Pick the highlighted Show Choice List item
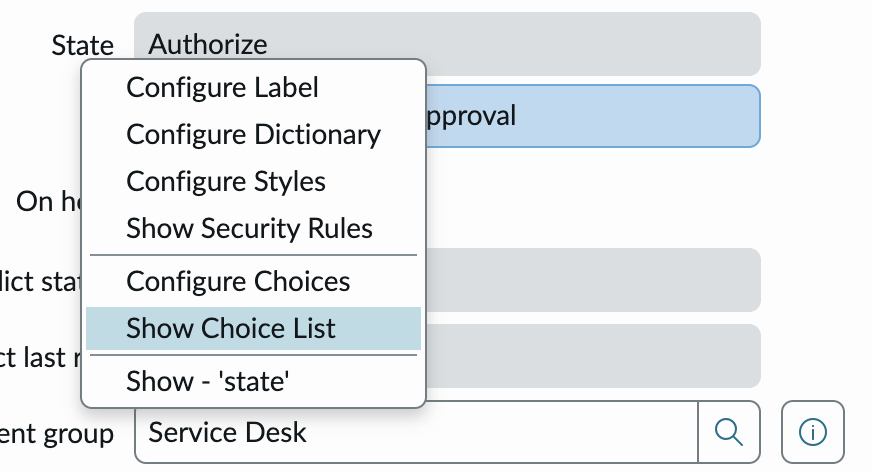The width and height of the screenshot is (872, 472). [x=231, y=328]
